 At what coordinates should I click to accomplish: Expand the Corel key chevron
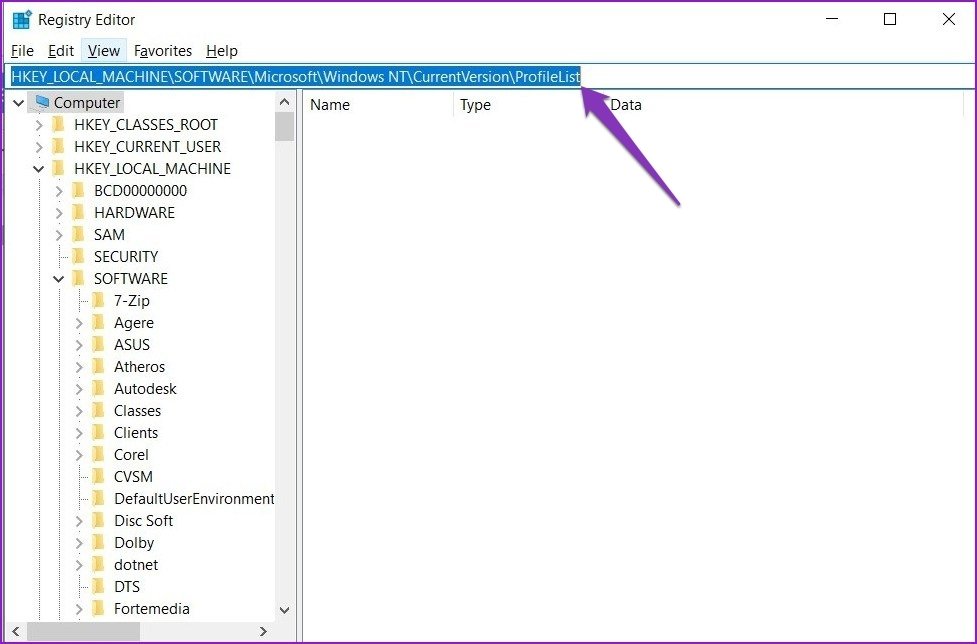pyautogui.click(x=79, y=455)
